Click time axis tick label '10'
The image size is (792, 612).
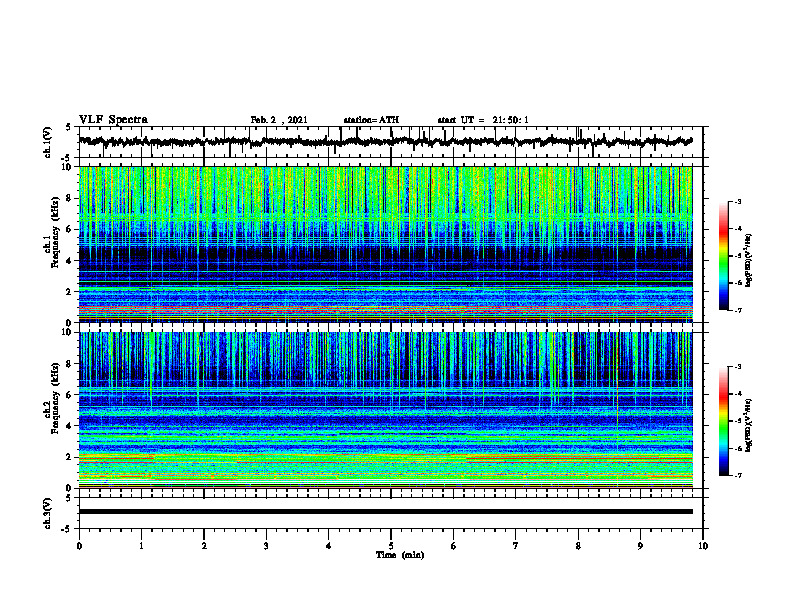(x=703, y=546)
